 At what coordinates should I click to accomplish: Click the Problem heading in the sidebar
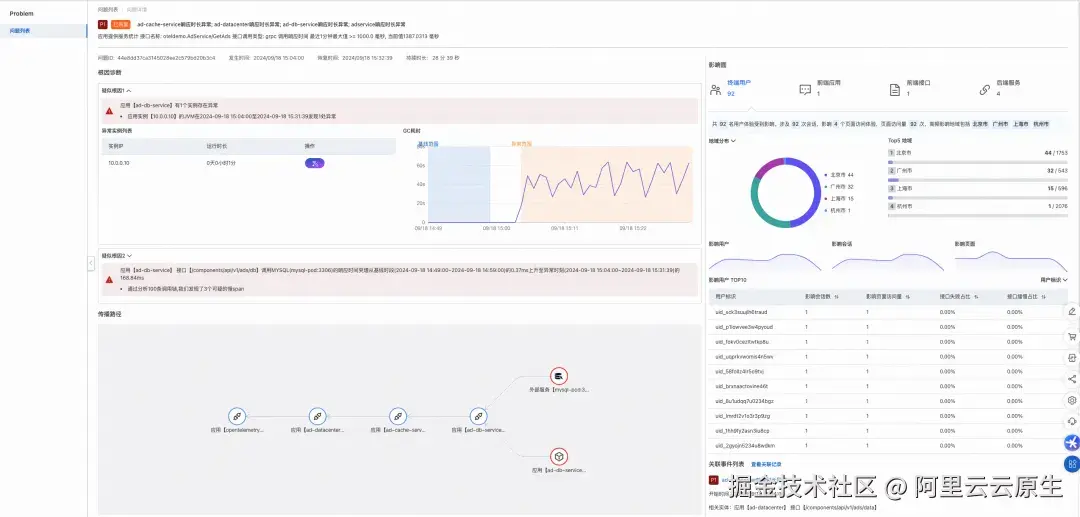[22, 14]
